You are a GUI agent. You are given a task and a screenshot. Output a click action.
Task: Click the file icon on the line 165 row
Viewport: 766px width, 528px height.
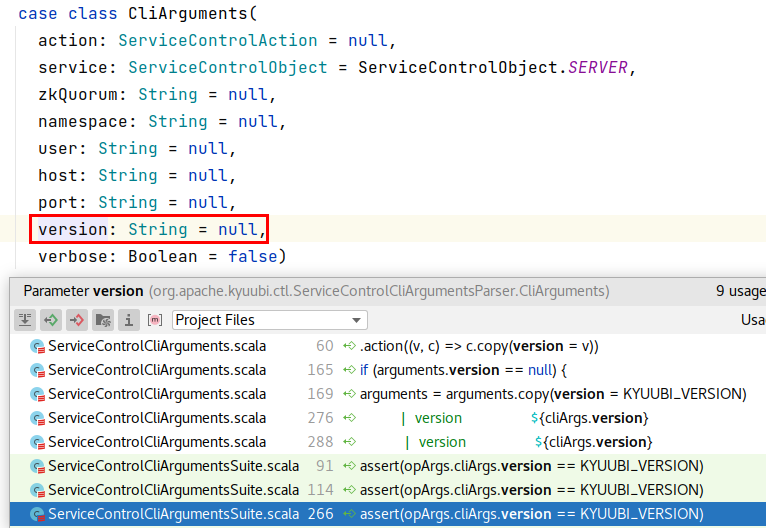pyautogui.click(x=38, y=370)
